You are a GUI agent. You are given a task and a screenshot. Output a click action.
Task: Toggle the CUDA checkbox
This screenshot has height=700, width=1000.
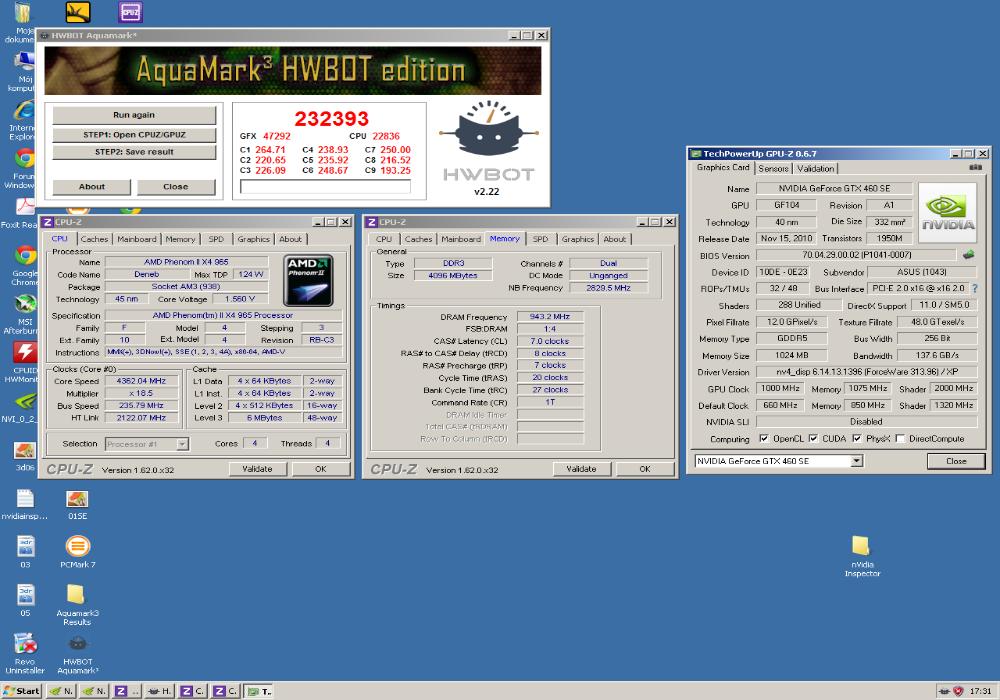[x=813, y=439]
